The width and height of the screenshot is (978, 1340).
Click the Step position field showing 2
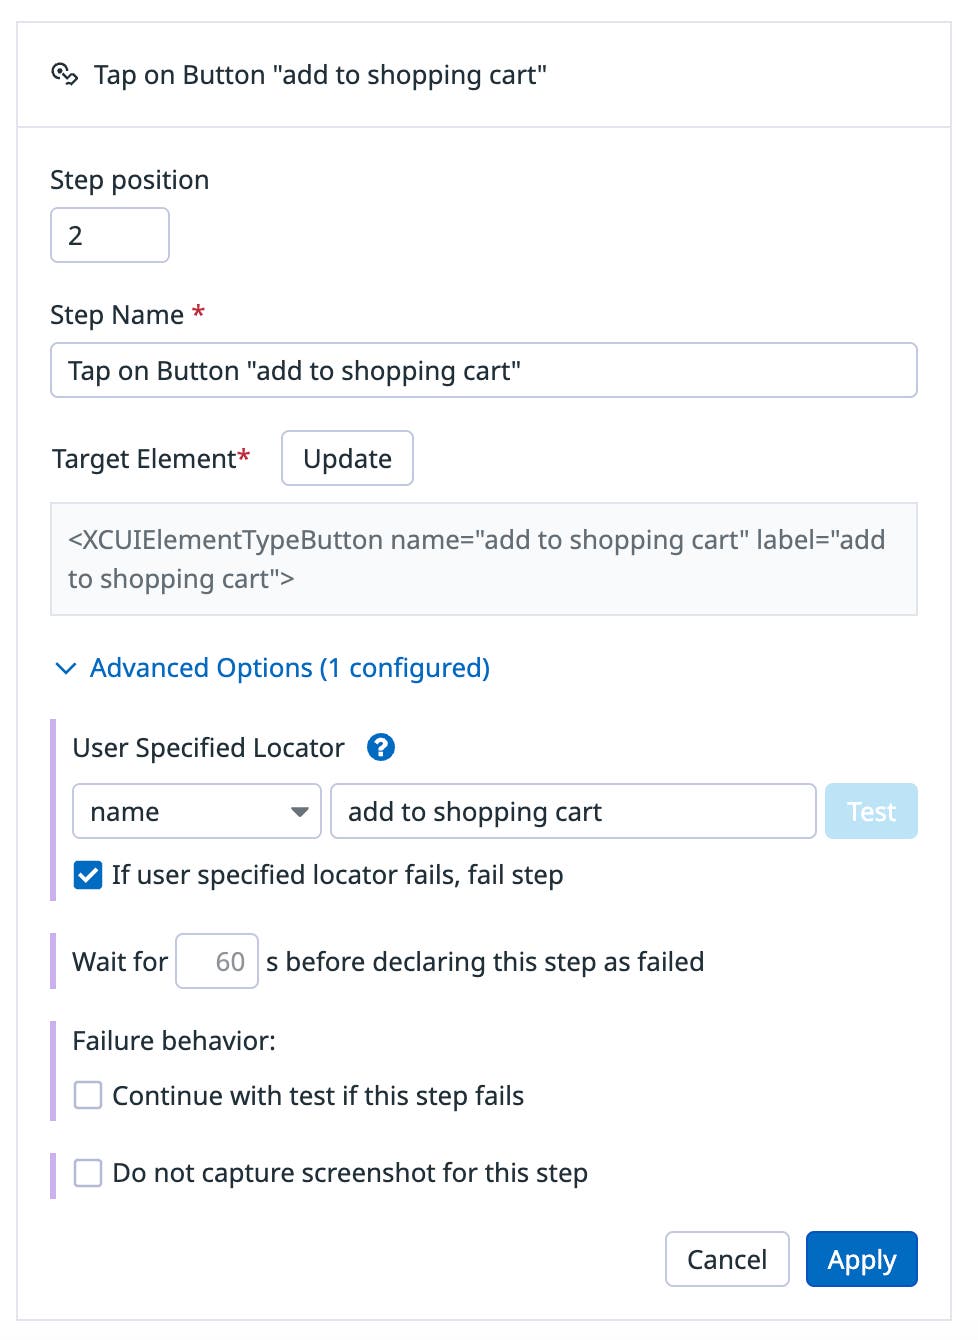point(109,234)
